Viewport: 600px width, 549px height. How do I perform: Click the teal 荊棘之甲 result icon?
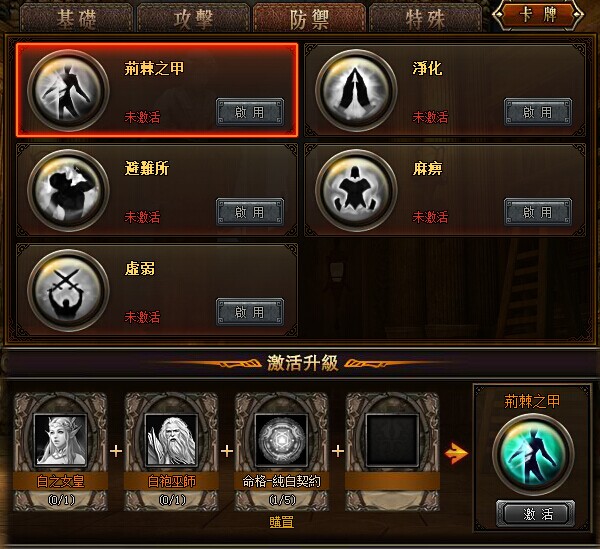point(533,454)
